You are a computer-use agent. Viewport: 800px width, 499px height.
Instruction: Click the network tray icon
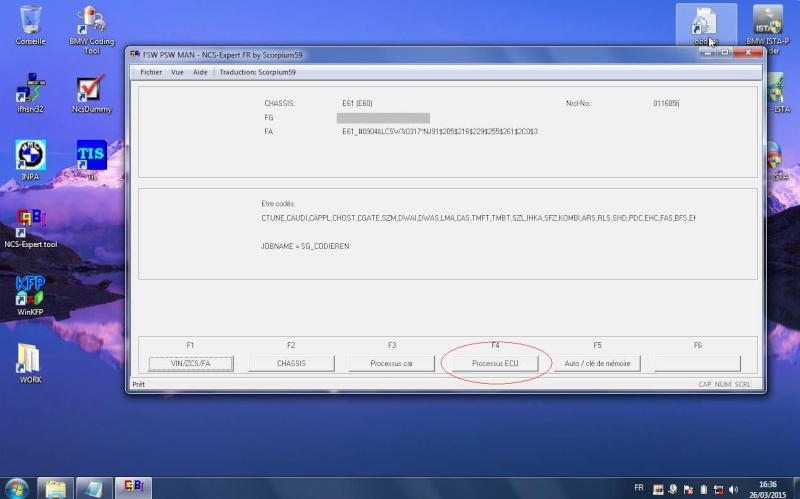(718, 489)
